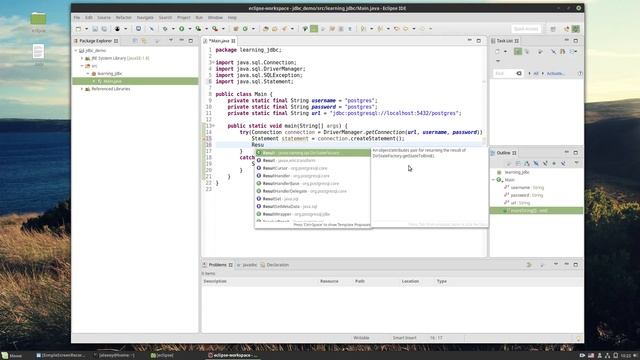Click the External Tools run icon
Screen dimensions: 640x360
[x=215, y=29]
